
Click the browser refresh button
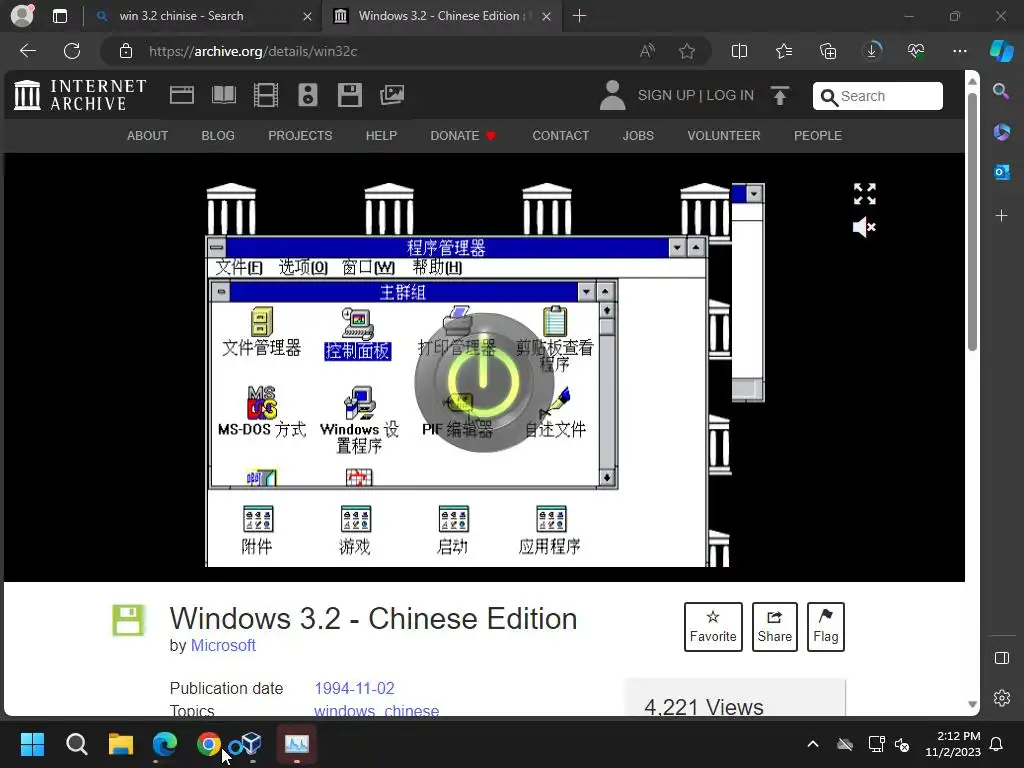tap(72, 51)
